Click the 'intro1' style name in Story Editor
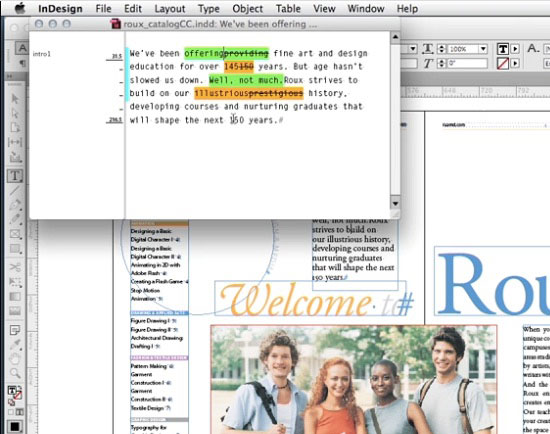This screenshot has height=434, width=550. click(x=42, y=54)
